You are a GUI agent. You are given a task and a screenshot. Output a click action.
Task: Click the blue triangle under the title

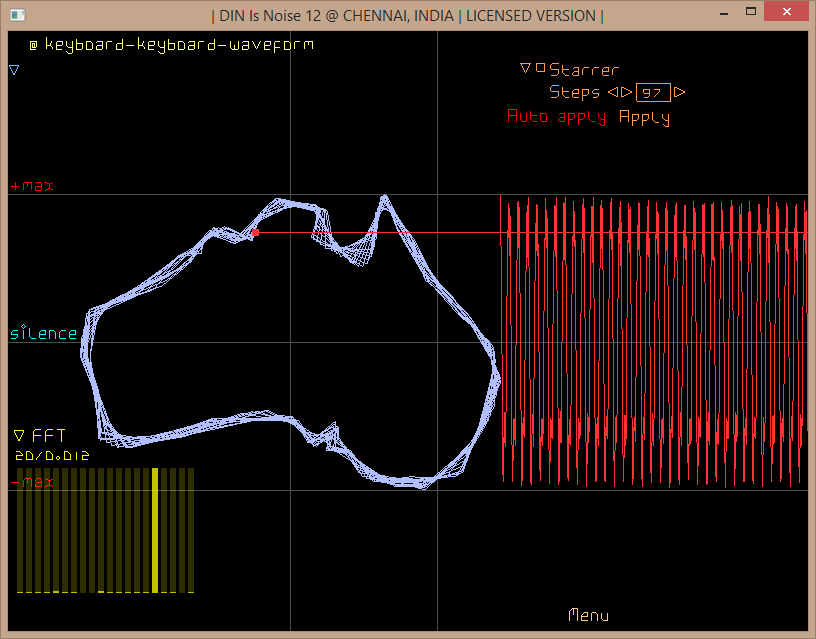(x=14, y=70)
